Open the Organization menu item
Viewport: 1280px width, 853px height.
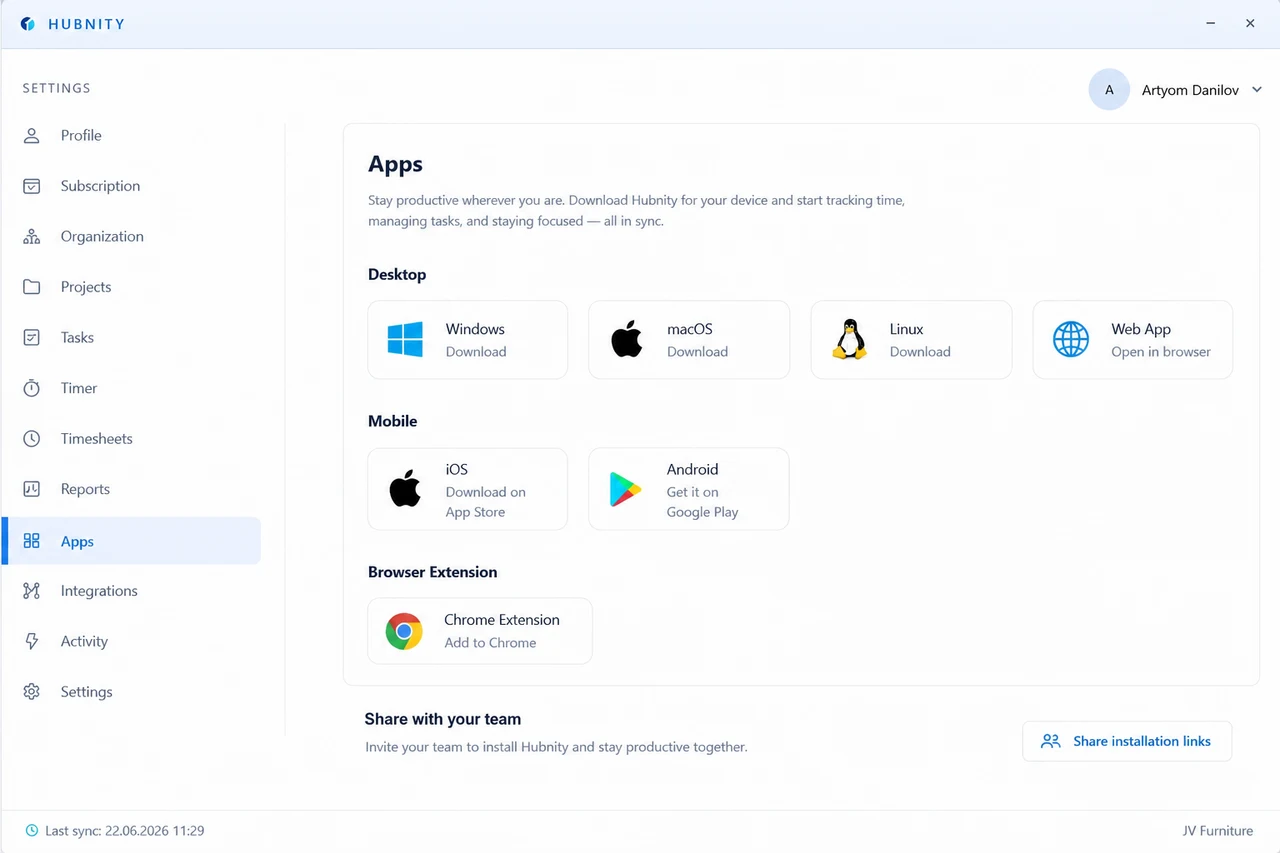click(131, 236)
